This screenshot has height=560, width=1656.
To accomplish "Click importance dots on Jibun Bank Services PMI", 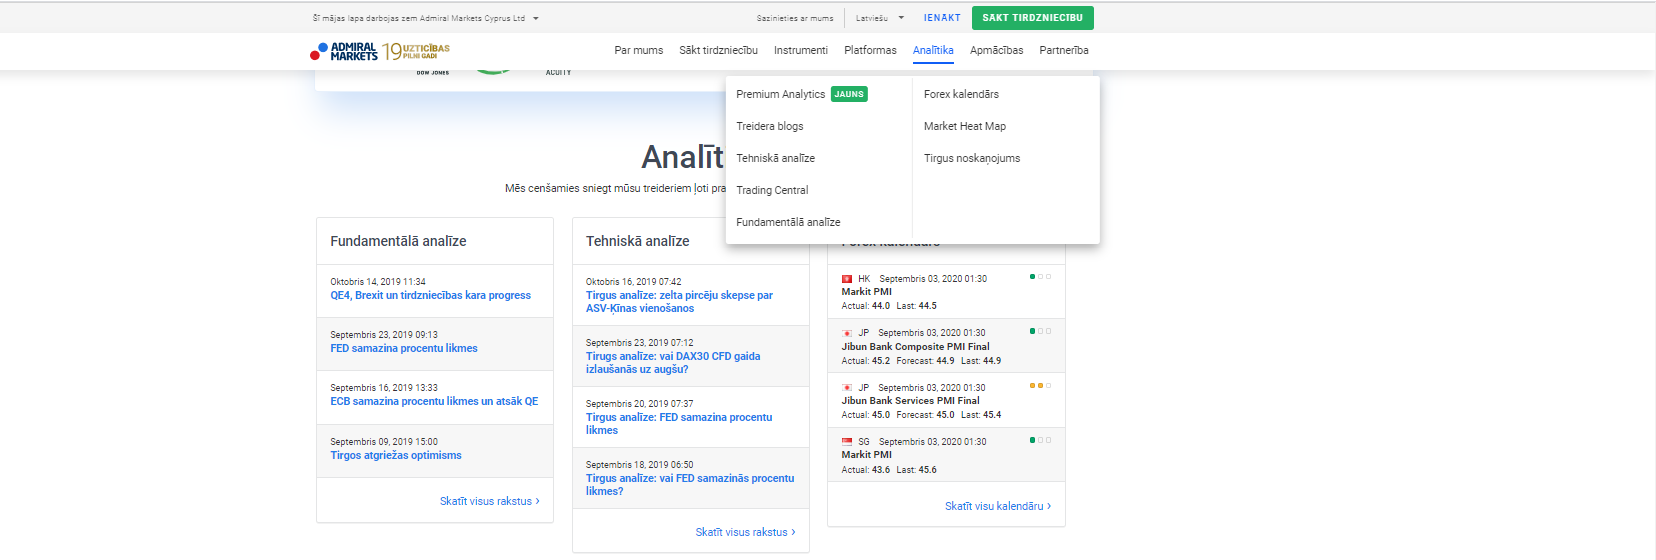I will (1040, 385).
